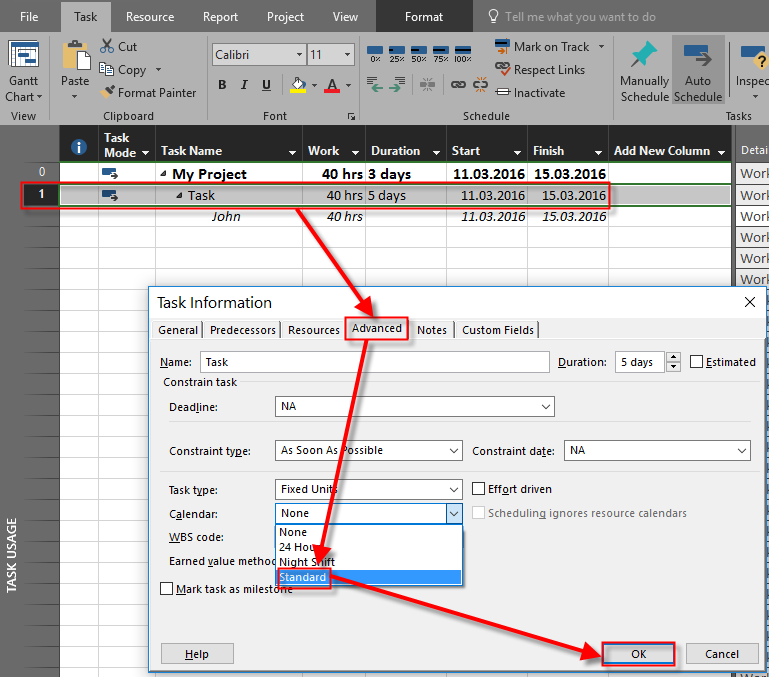
Task: Apply bold font formatting
Action: point(220,86)
